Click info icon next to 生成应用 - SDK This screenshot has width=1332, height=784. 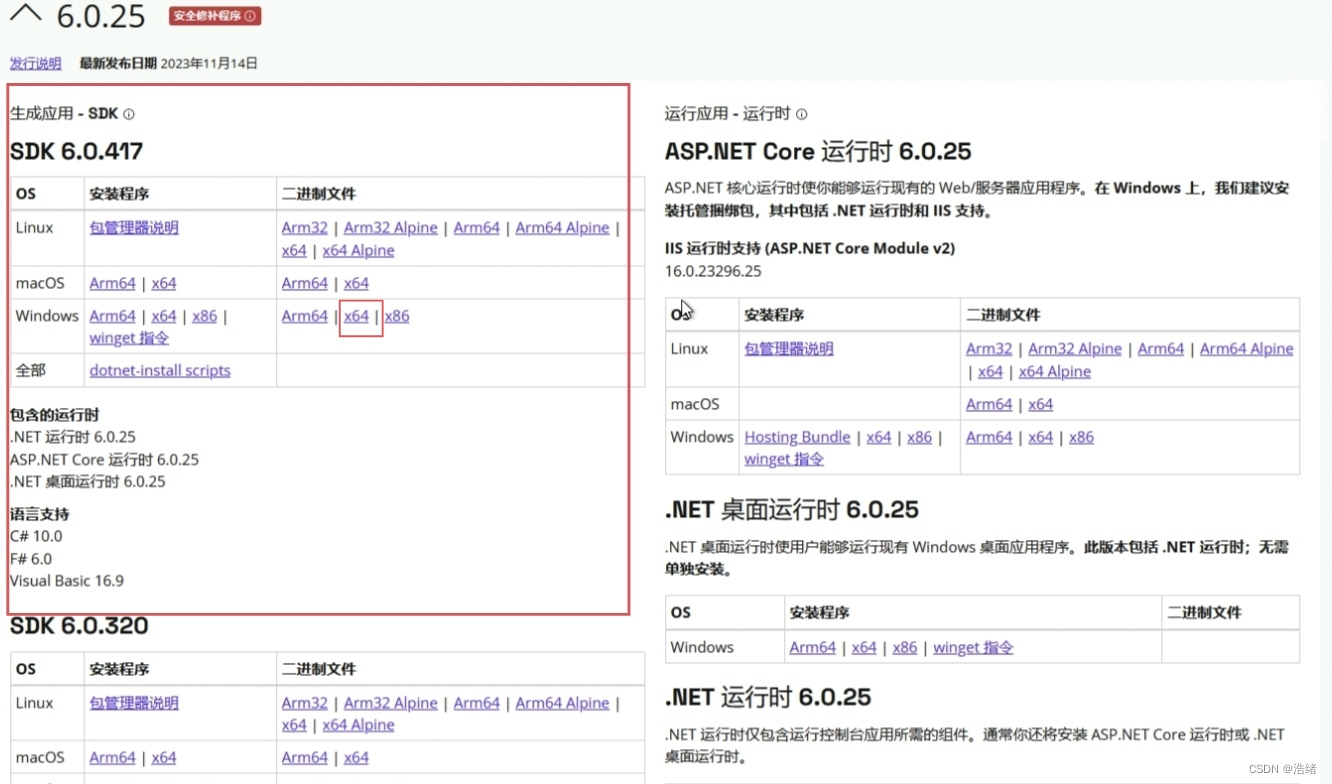[129, 115]
